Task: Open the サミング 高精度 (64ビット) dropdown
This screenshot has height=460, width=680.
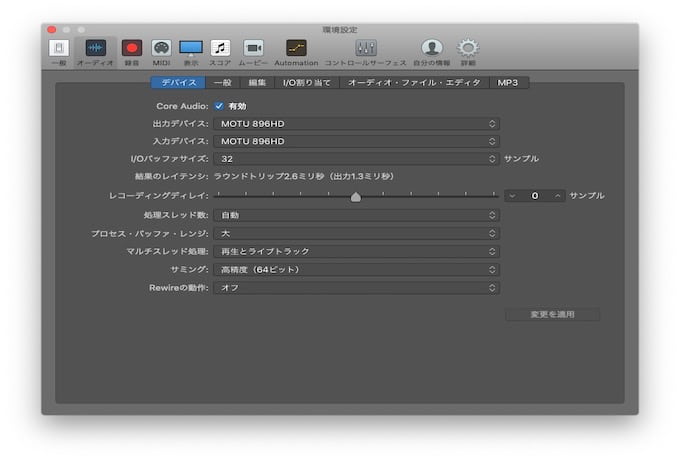Action: coord(356,270)
